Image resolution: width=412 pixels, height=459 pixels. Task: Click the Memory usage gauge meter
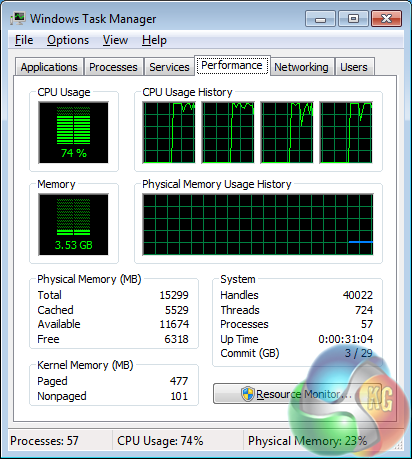click(73, 224)
